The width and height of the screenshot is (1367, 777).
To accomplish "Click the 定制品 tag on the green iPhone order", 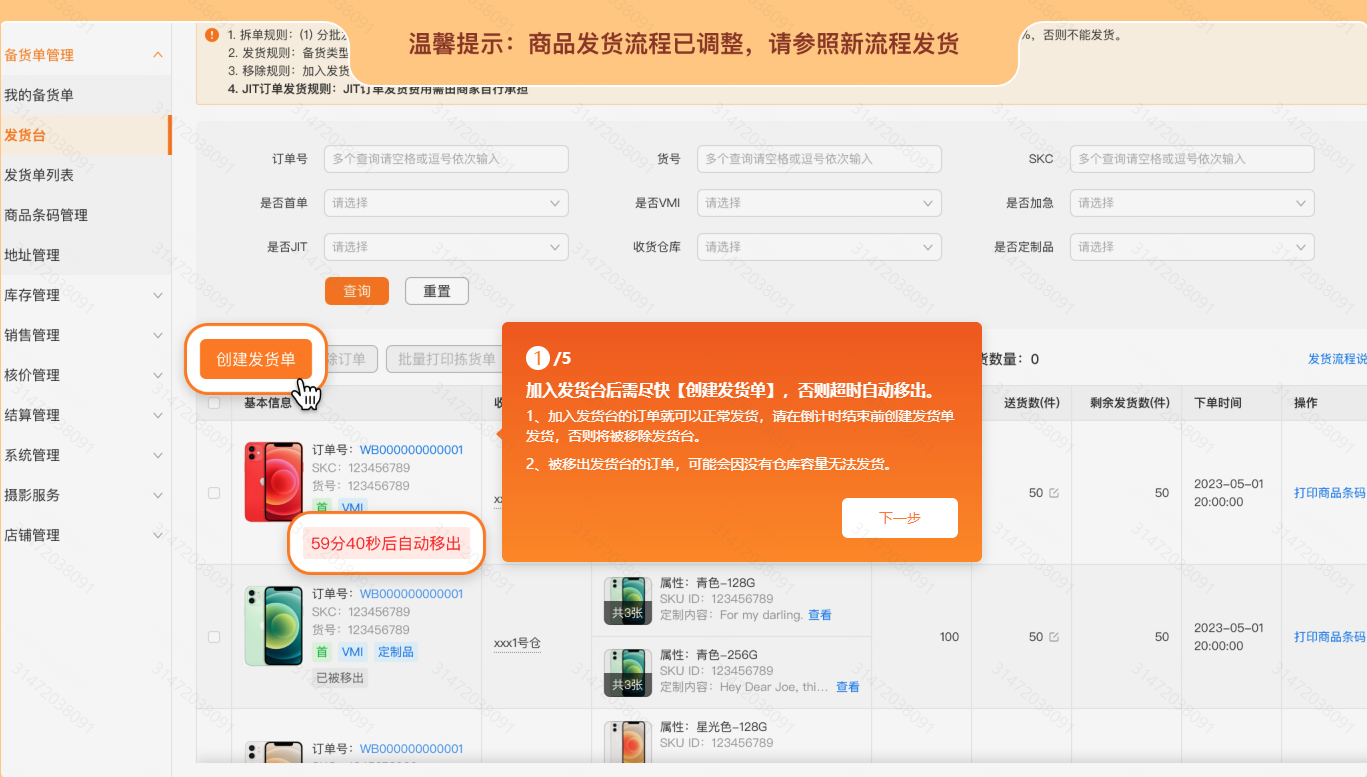I will point(396,652).
